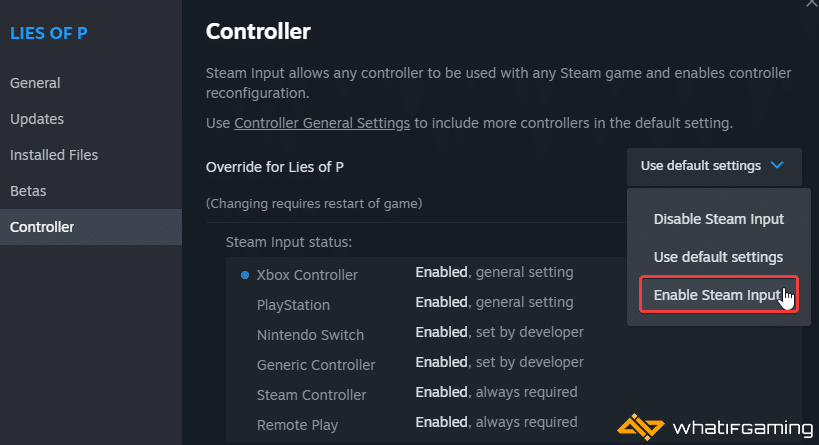Go to the Updates section

[x=37, y=119]
